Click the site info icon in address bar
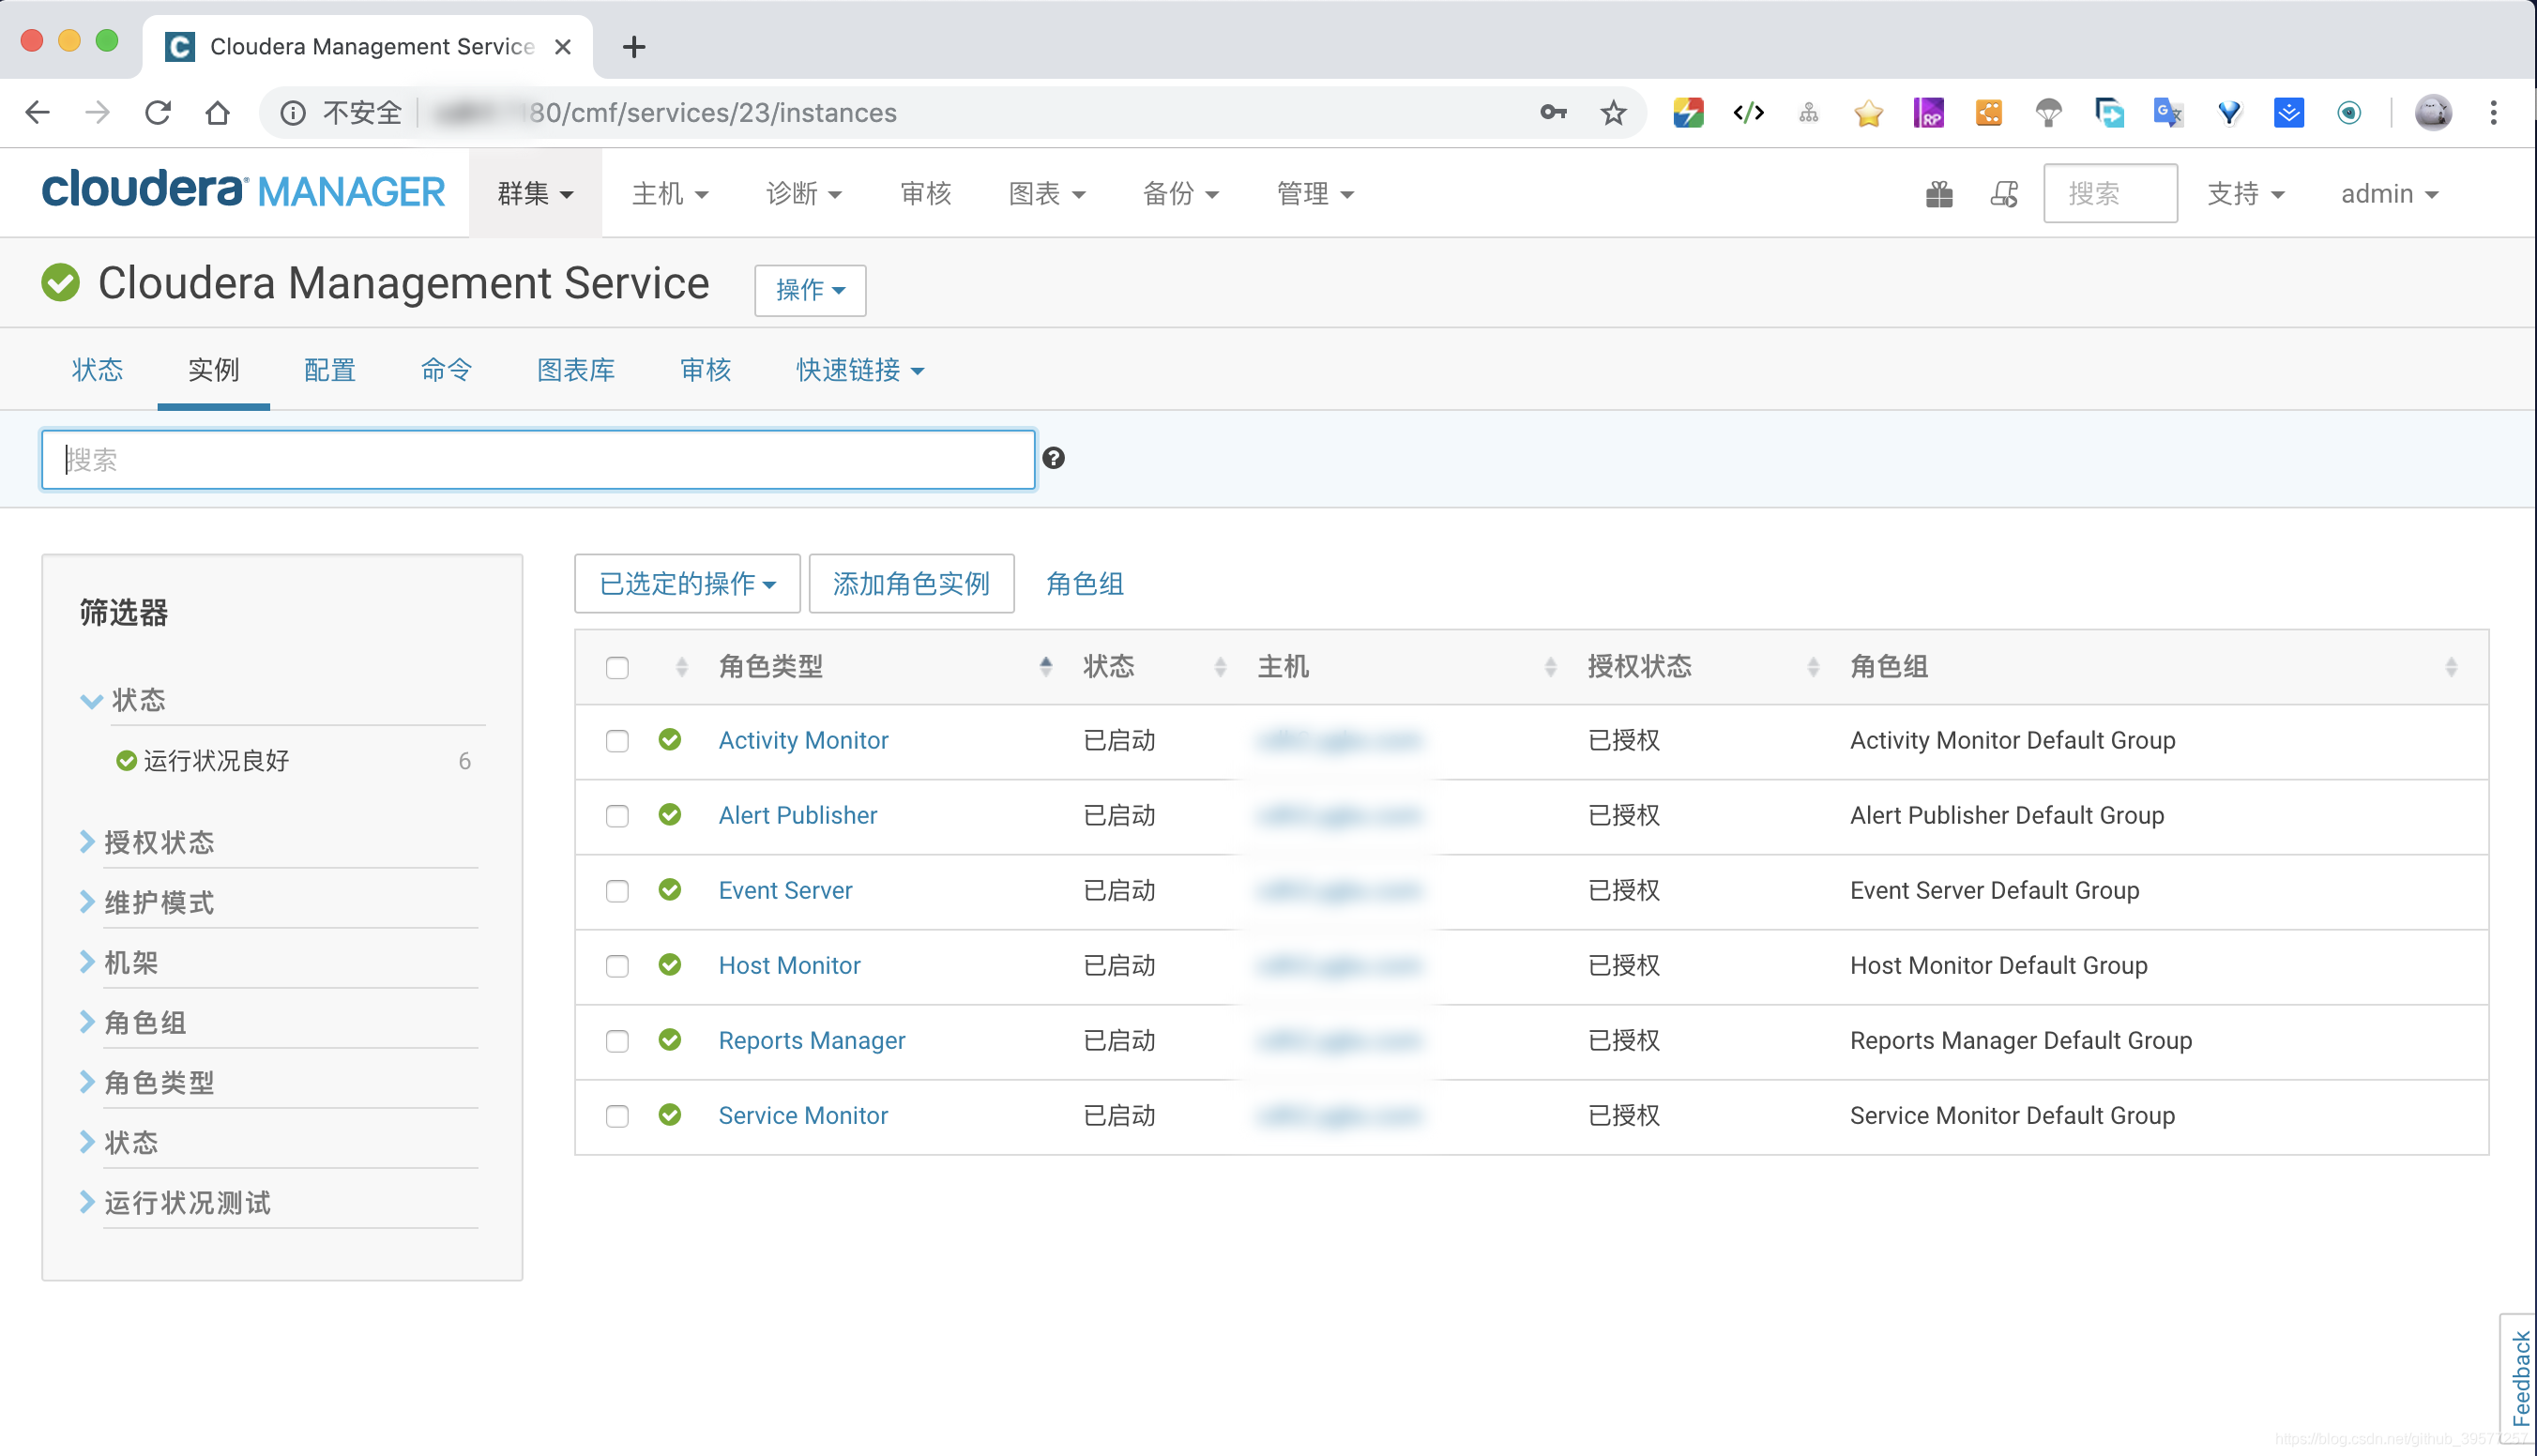Image resolution: width=2537 pixels, height=1456 pixels. point(292,113)
